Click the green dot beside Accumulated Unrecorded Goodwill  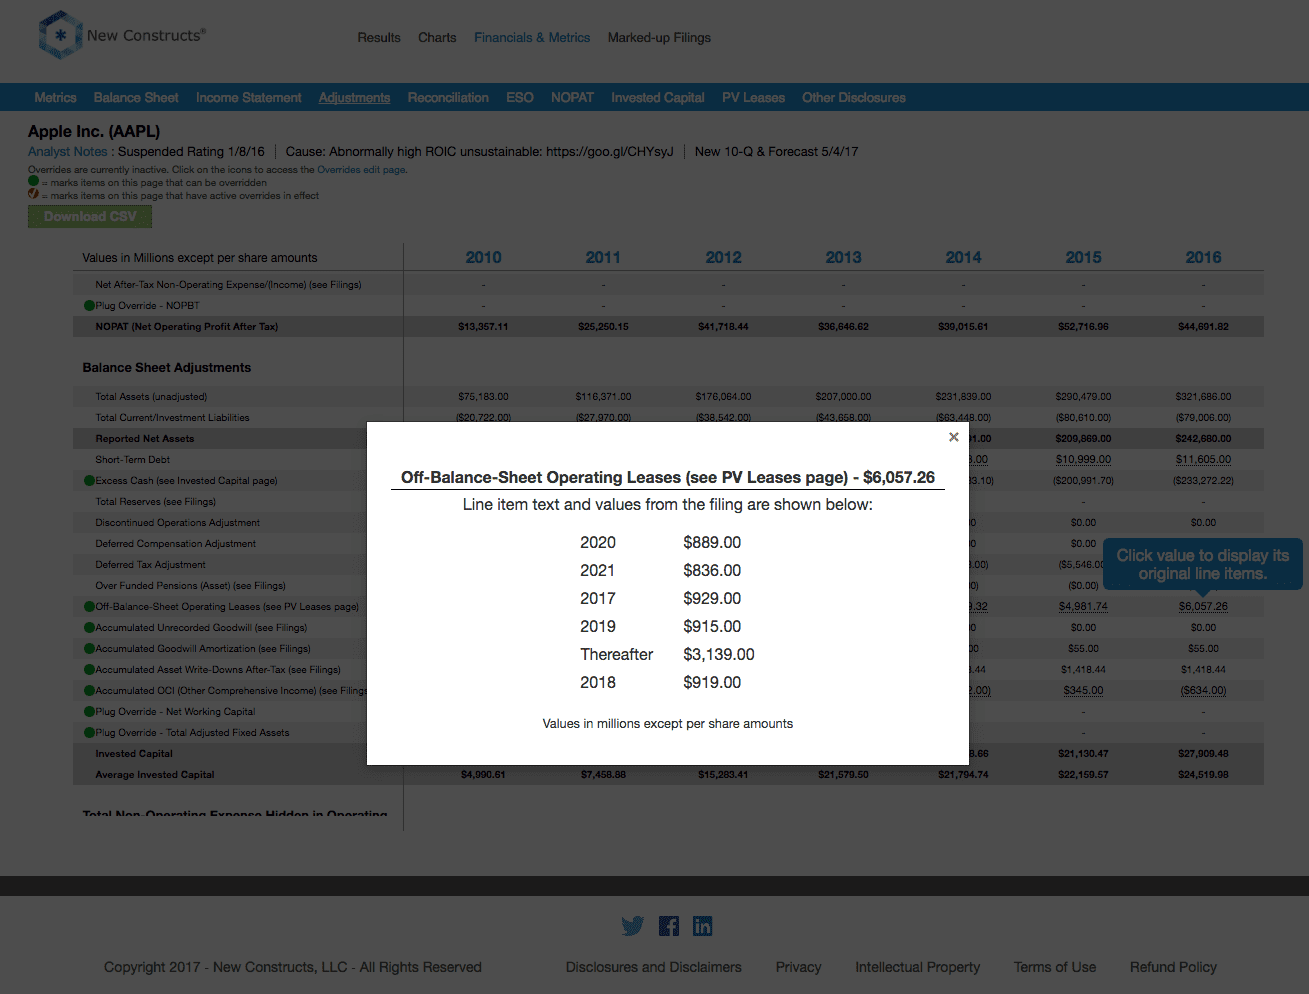[89, 628]
